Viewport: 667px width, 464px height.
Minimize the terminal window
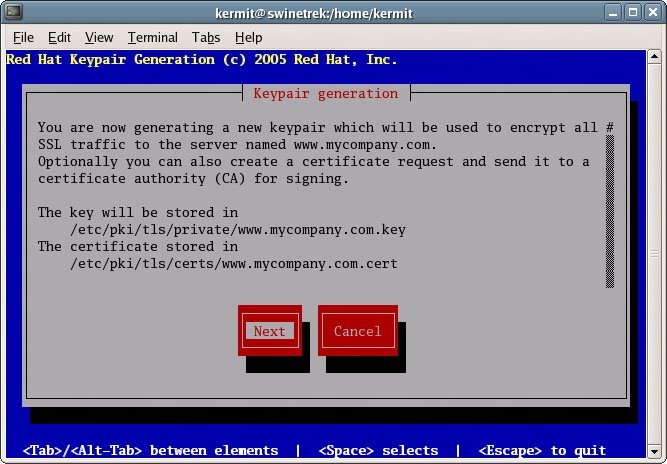(x=613, y=12)
